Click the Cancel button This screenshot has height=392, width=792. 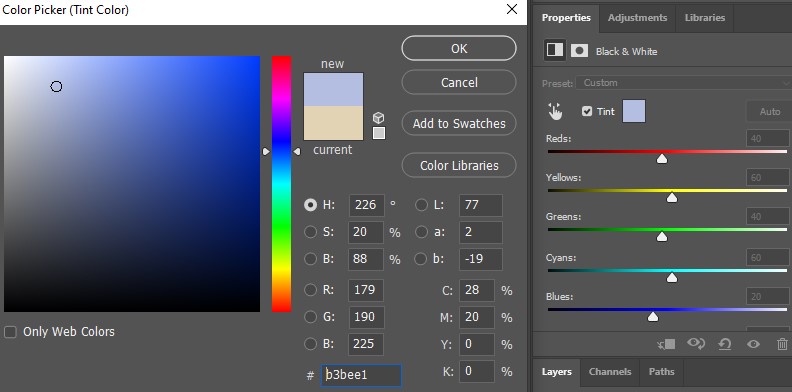459,82
